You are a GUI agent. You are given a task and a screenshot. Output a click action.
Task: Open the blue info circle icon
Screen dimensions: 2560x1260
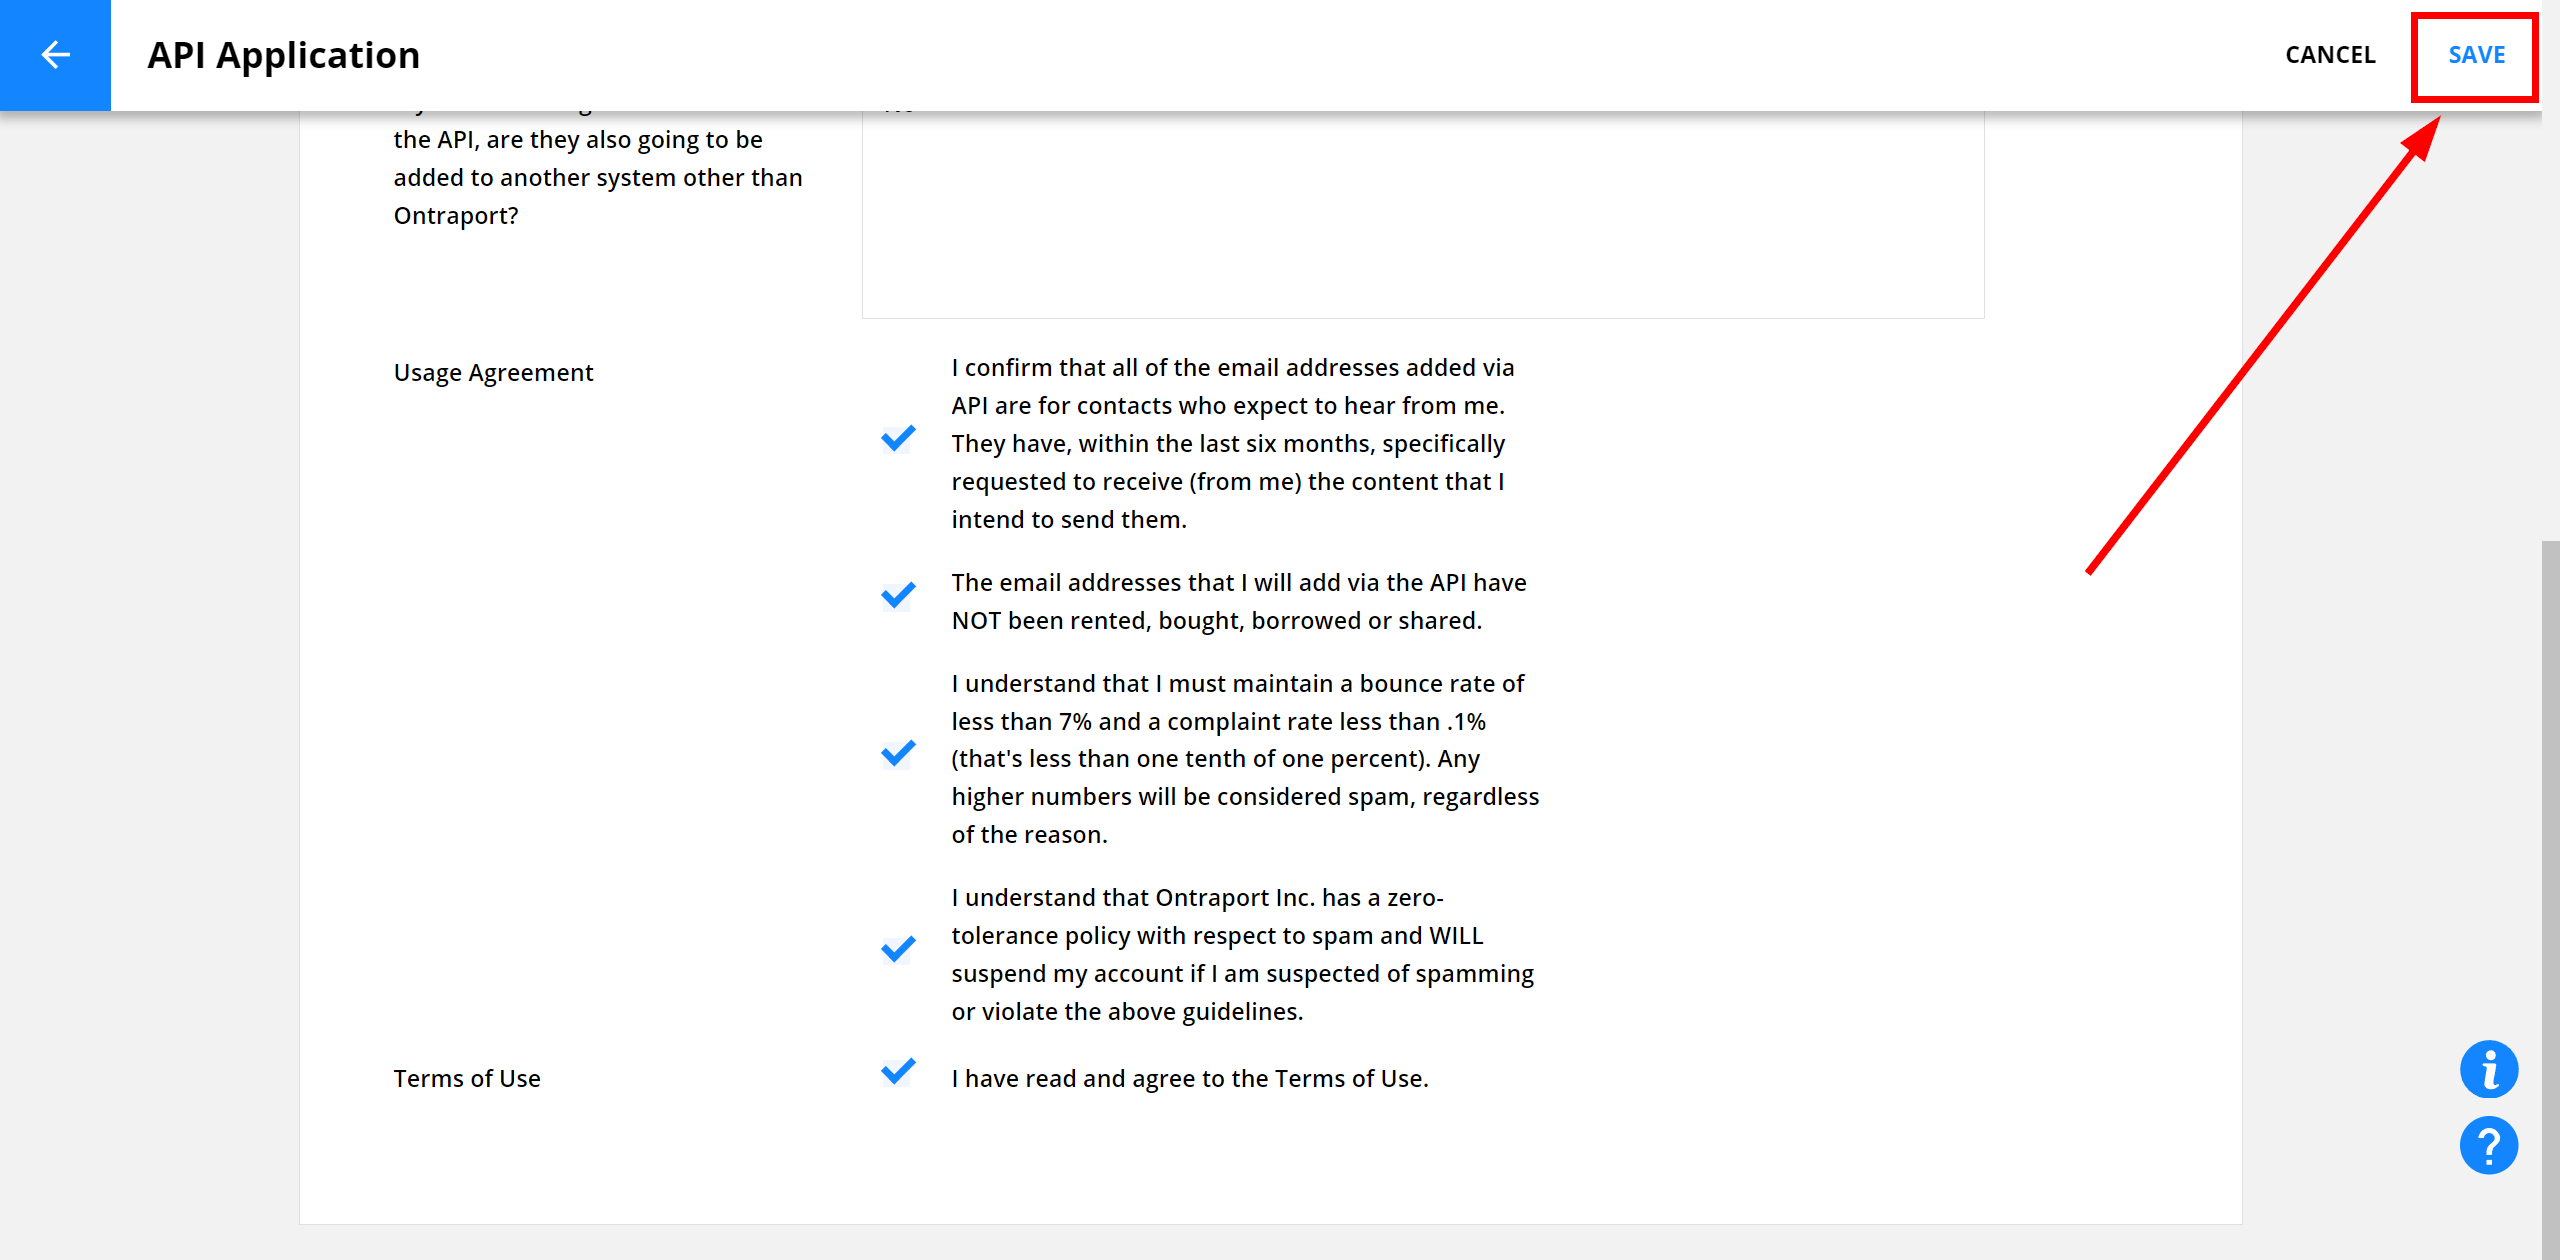pos(2488,1069)
